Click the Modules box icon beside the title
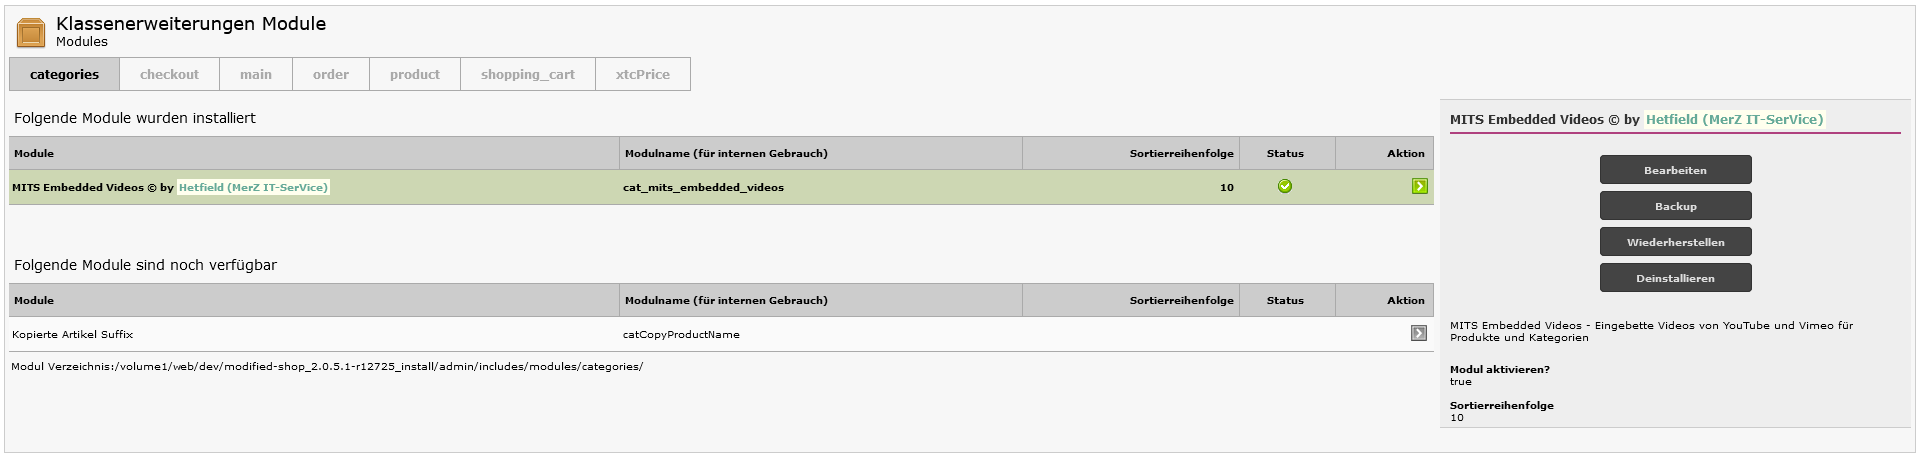The image size is (1919, 458). click(x=31, y=33)
